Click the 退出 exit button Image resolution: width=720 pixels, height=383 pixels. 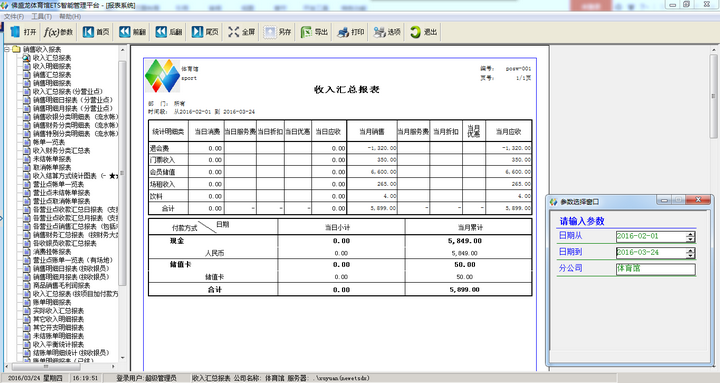[423, 32]
